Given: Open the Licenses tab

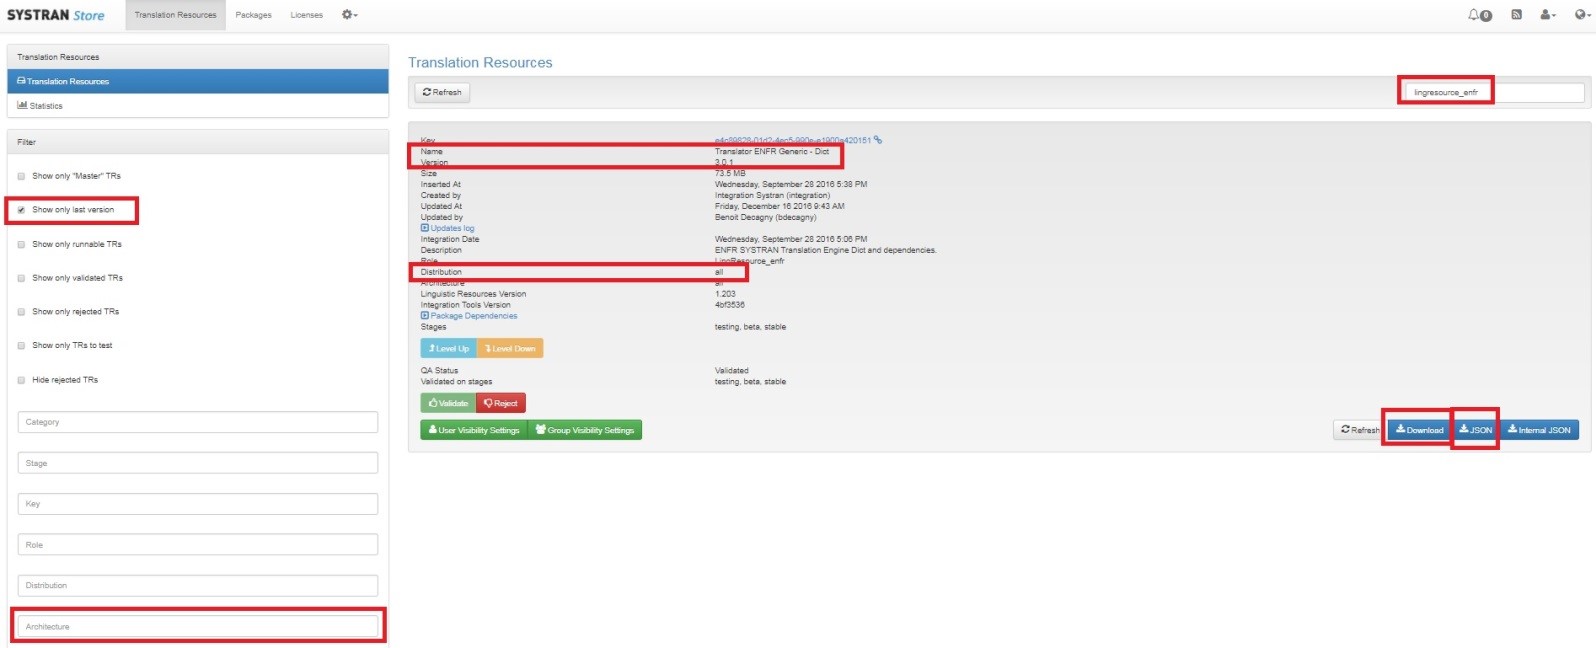Looking at the screenshot, I should tap(306, 15).
